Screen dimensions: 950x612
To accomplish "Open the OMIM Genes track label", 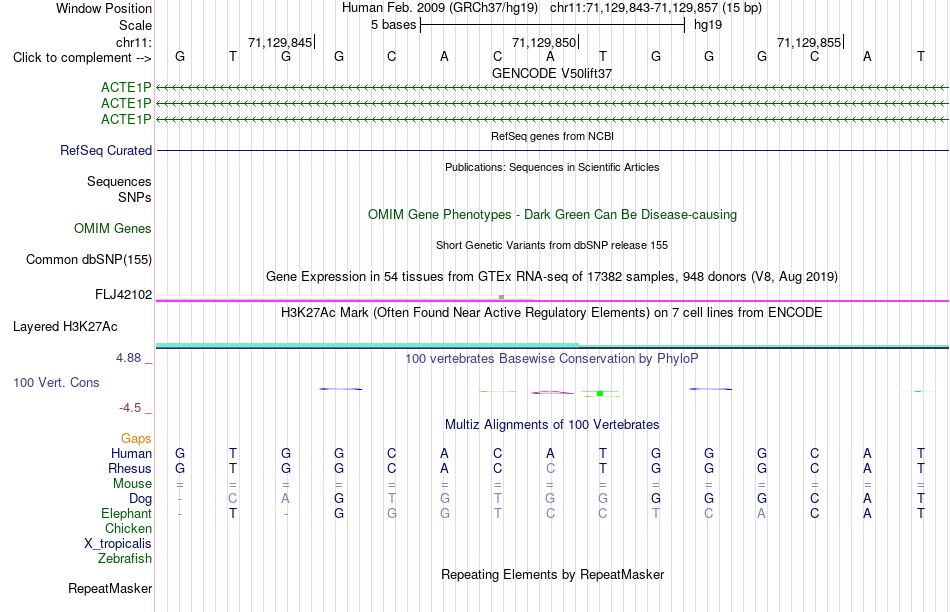I will pos(113,228).
